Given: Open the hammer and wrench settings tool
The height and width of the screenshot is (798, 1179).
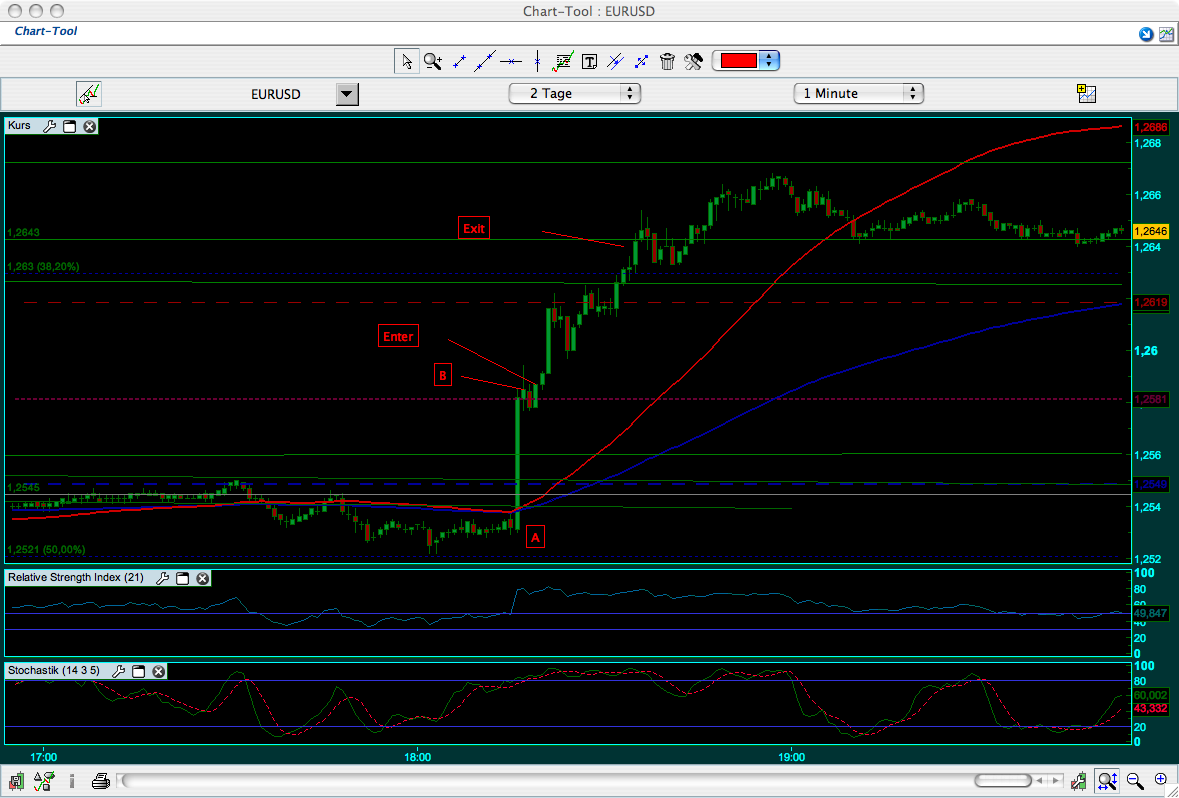Looking at the screenshot, I should click(693, 62).
